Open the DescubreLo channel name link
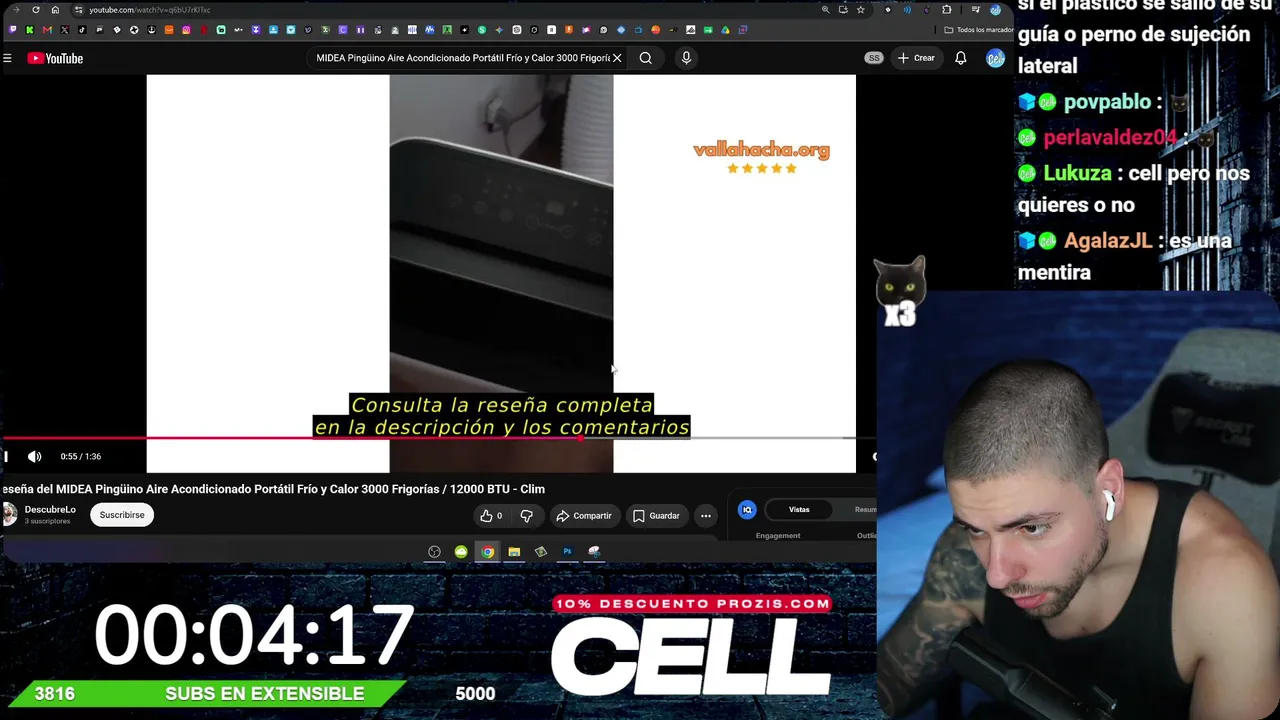This screenshot has width=1280, height=720. click(x=50, y=510)
